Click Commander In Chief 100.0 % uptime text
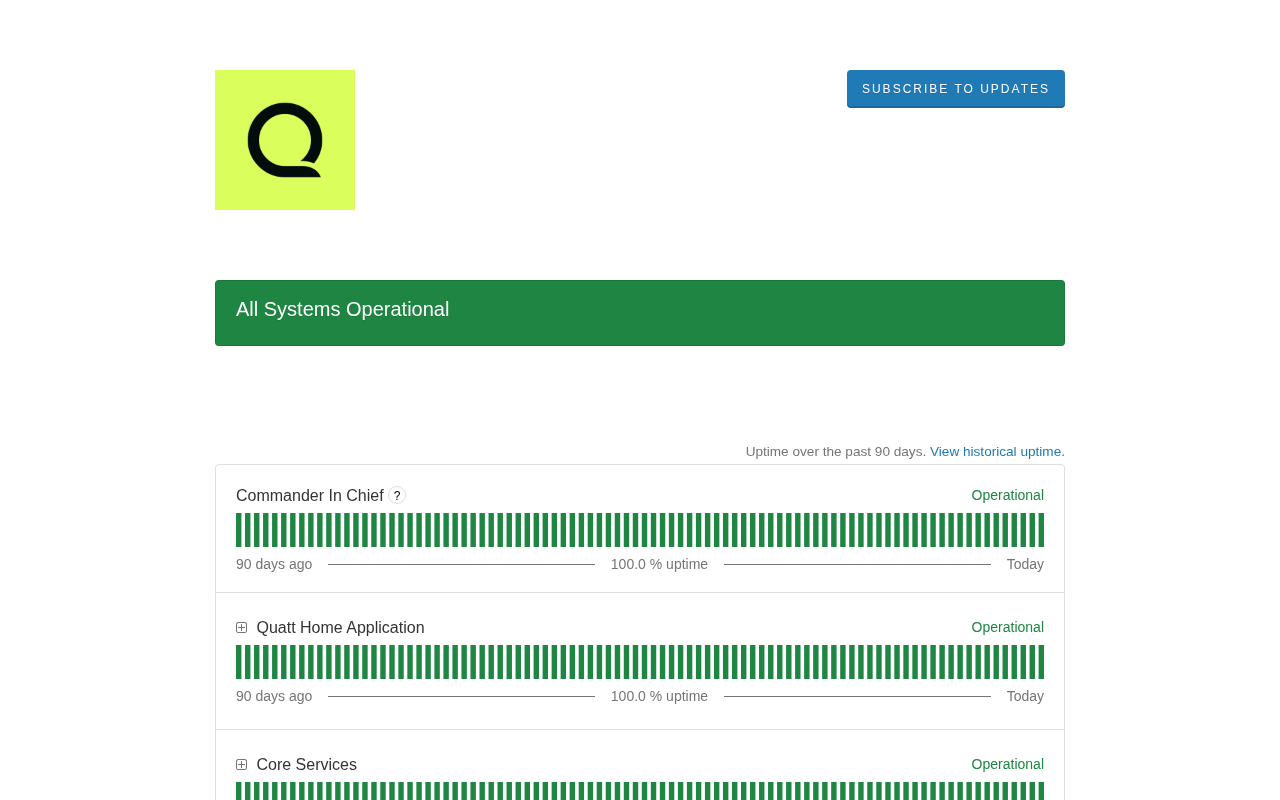This screenshot has width=1280, height=800. pyautogui.click(x=659, y=564)
